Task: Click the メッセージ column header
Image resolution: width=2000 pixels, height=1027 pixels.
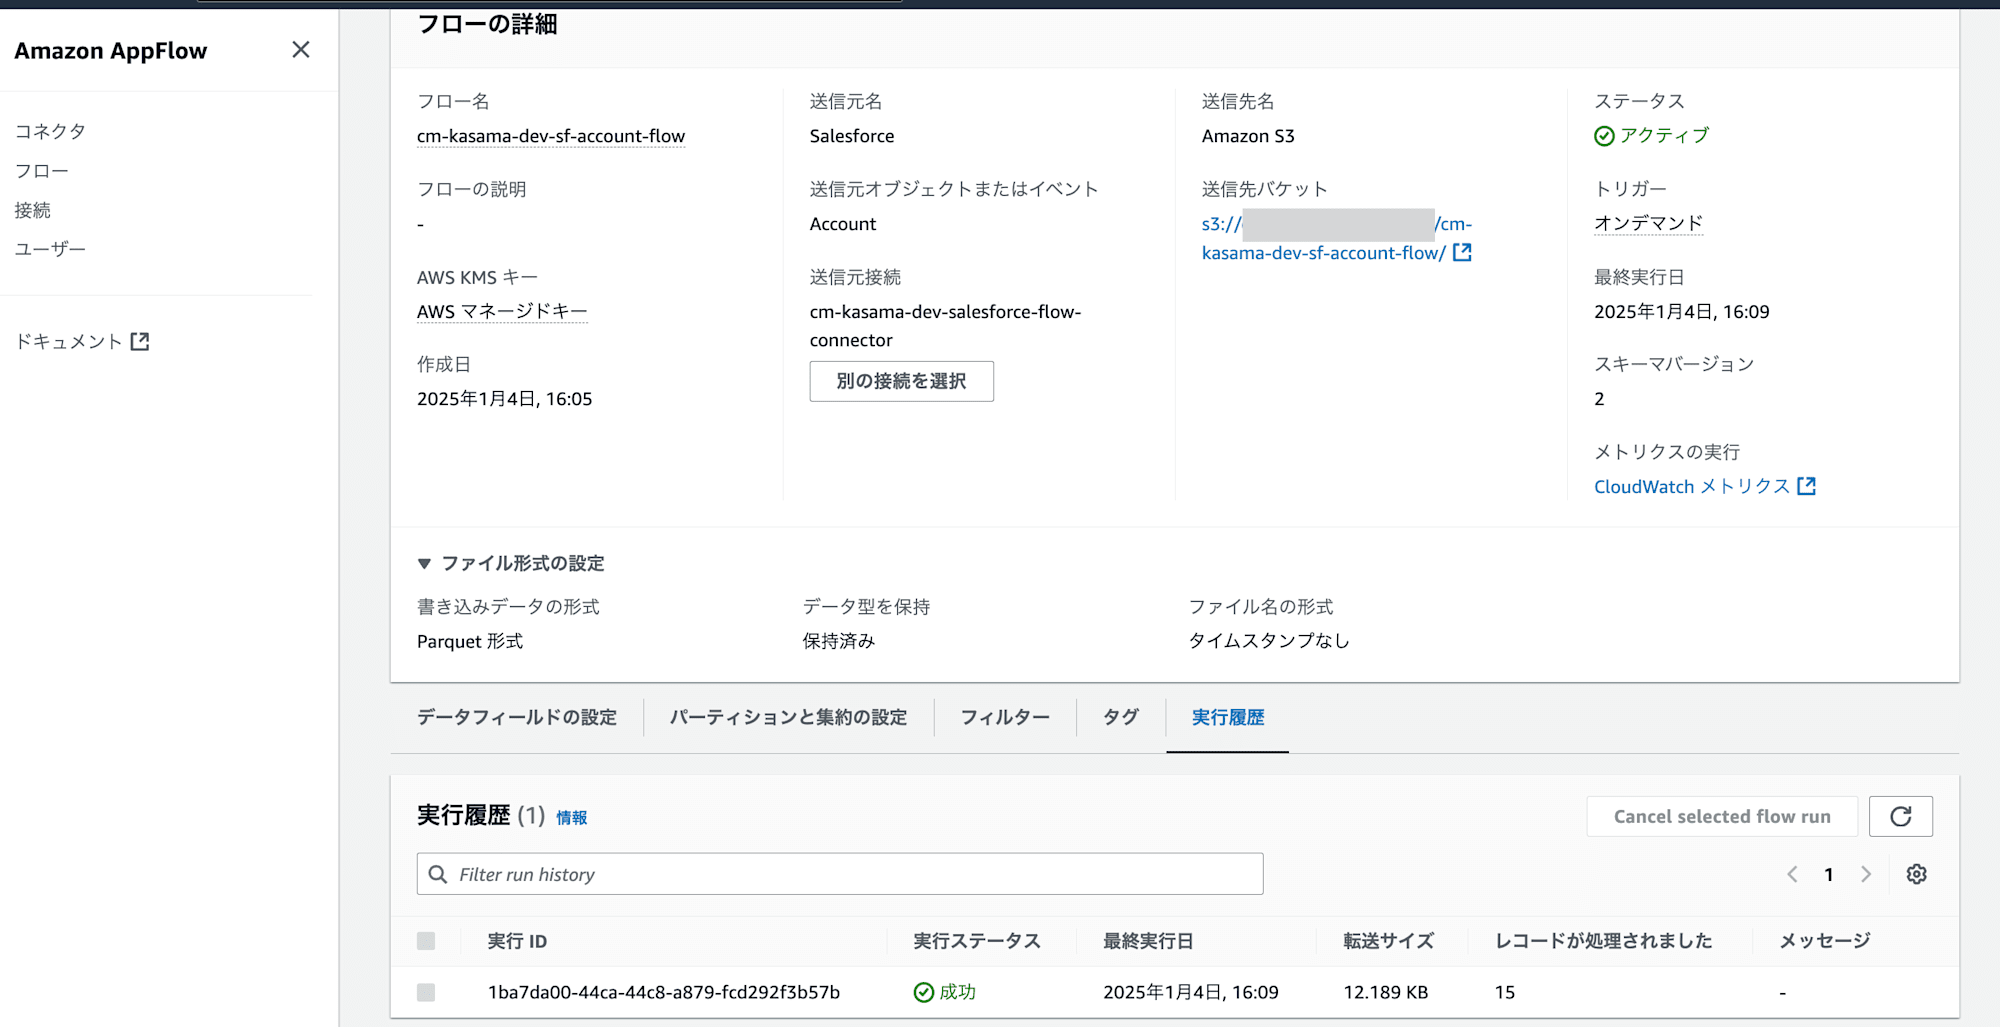Action: [1824, 941]
